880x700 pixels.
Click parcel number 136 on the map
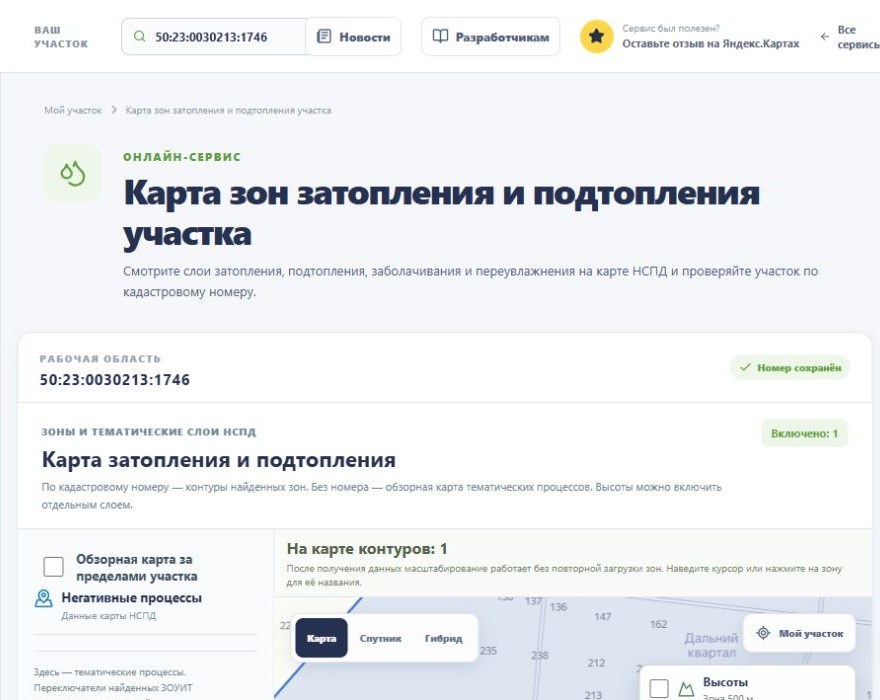click(x=558, y=607)
